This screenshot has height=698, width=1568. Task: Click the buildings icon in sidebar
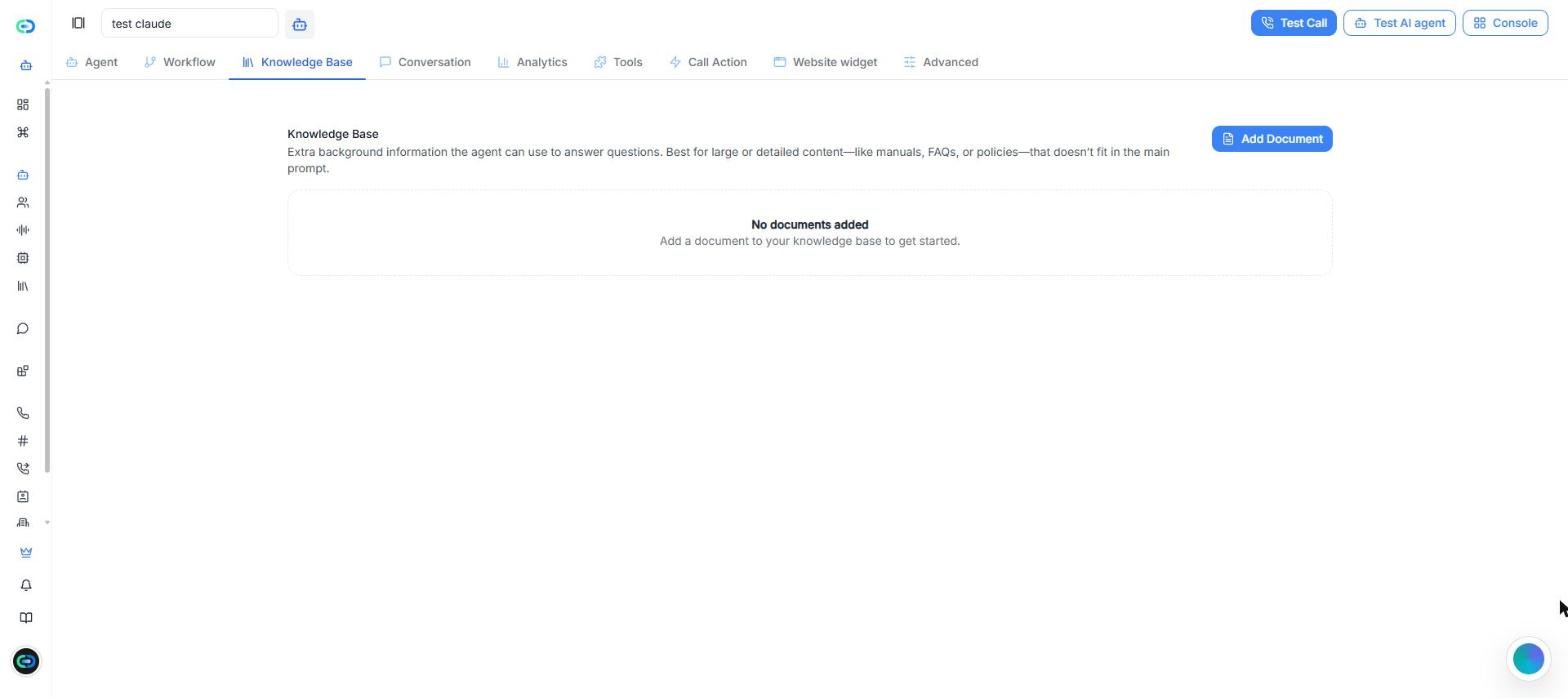click(x=23, y=522)
